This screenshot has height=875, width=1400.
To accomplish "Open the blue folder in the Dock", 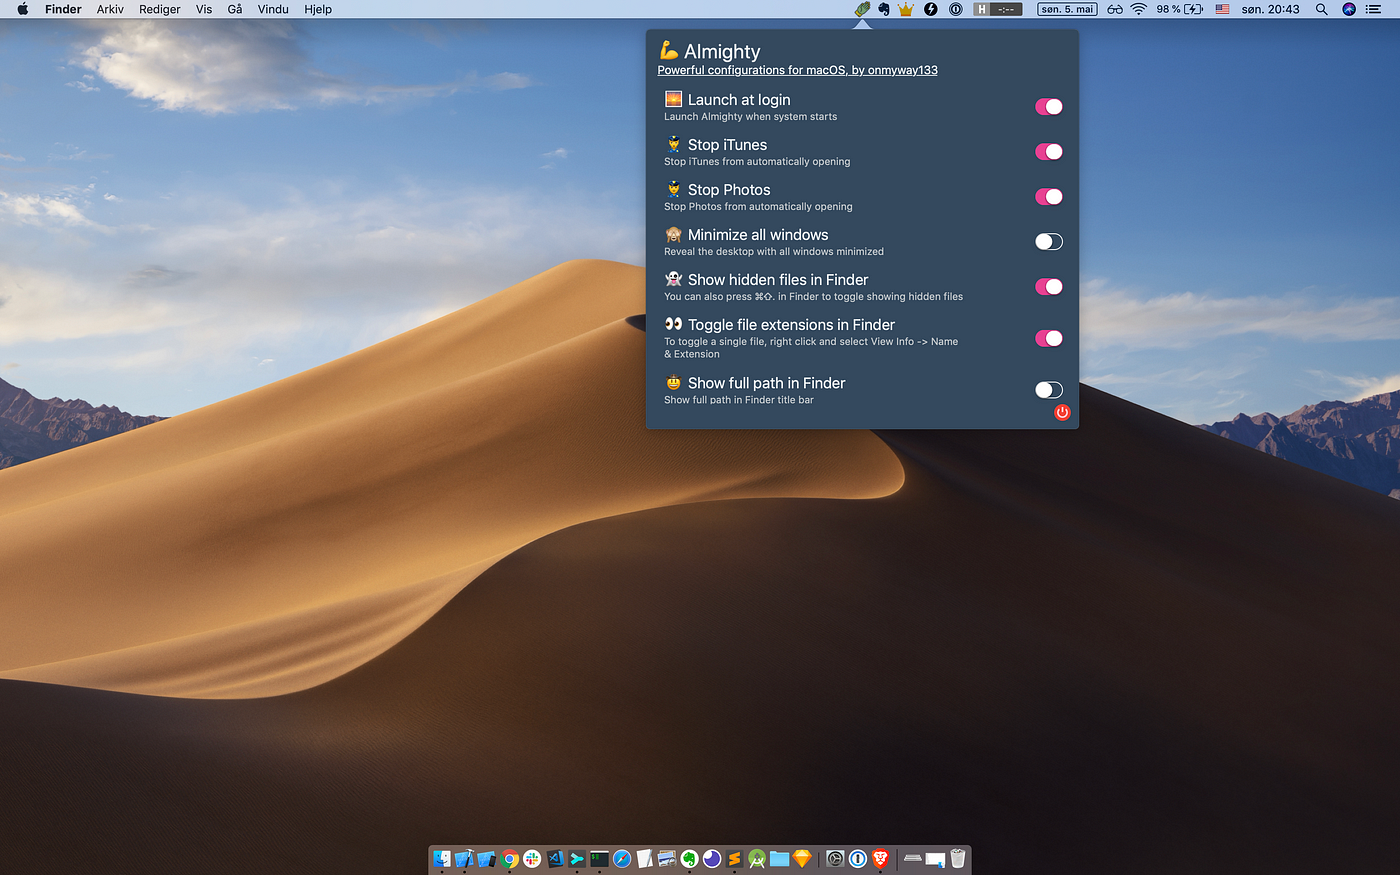I will [779, 858].
